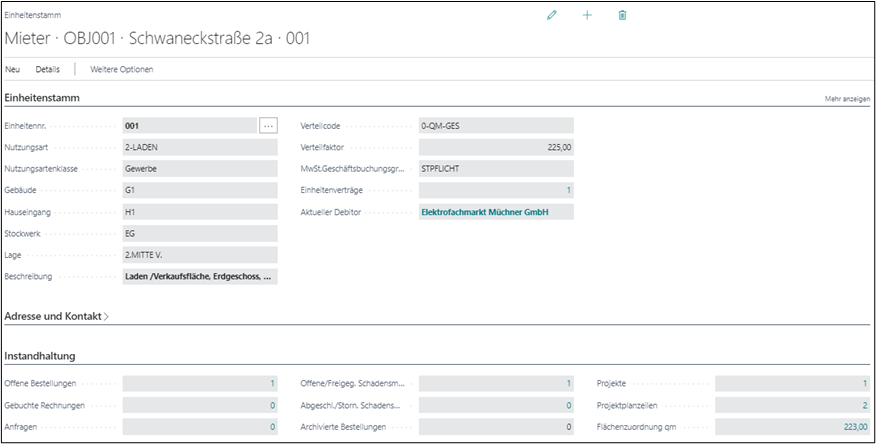Collapse the Einheitenstamm section header

click(x=42, y=97)
